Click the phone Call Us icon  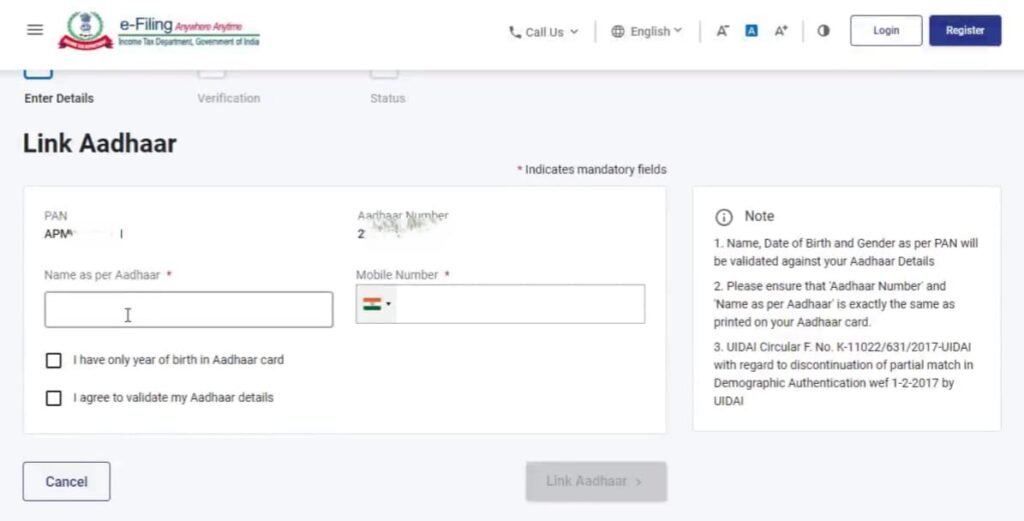pyautogui.click(x=515, y=32)
